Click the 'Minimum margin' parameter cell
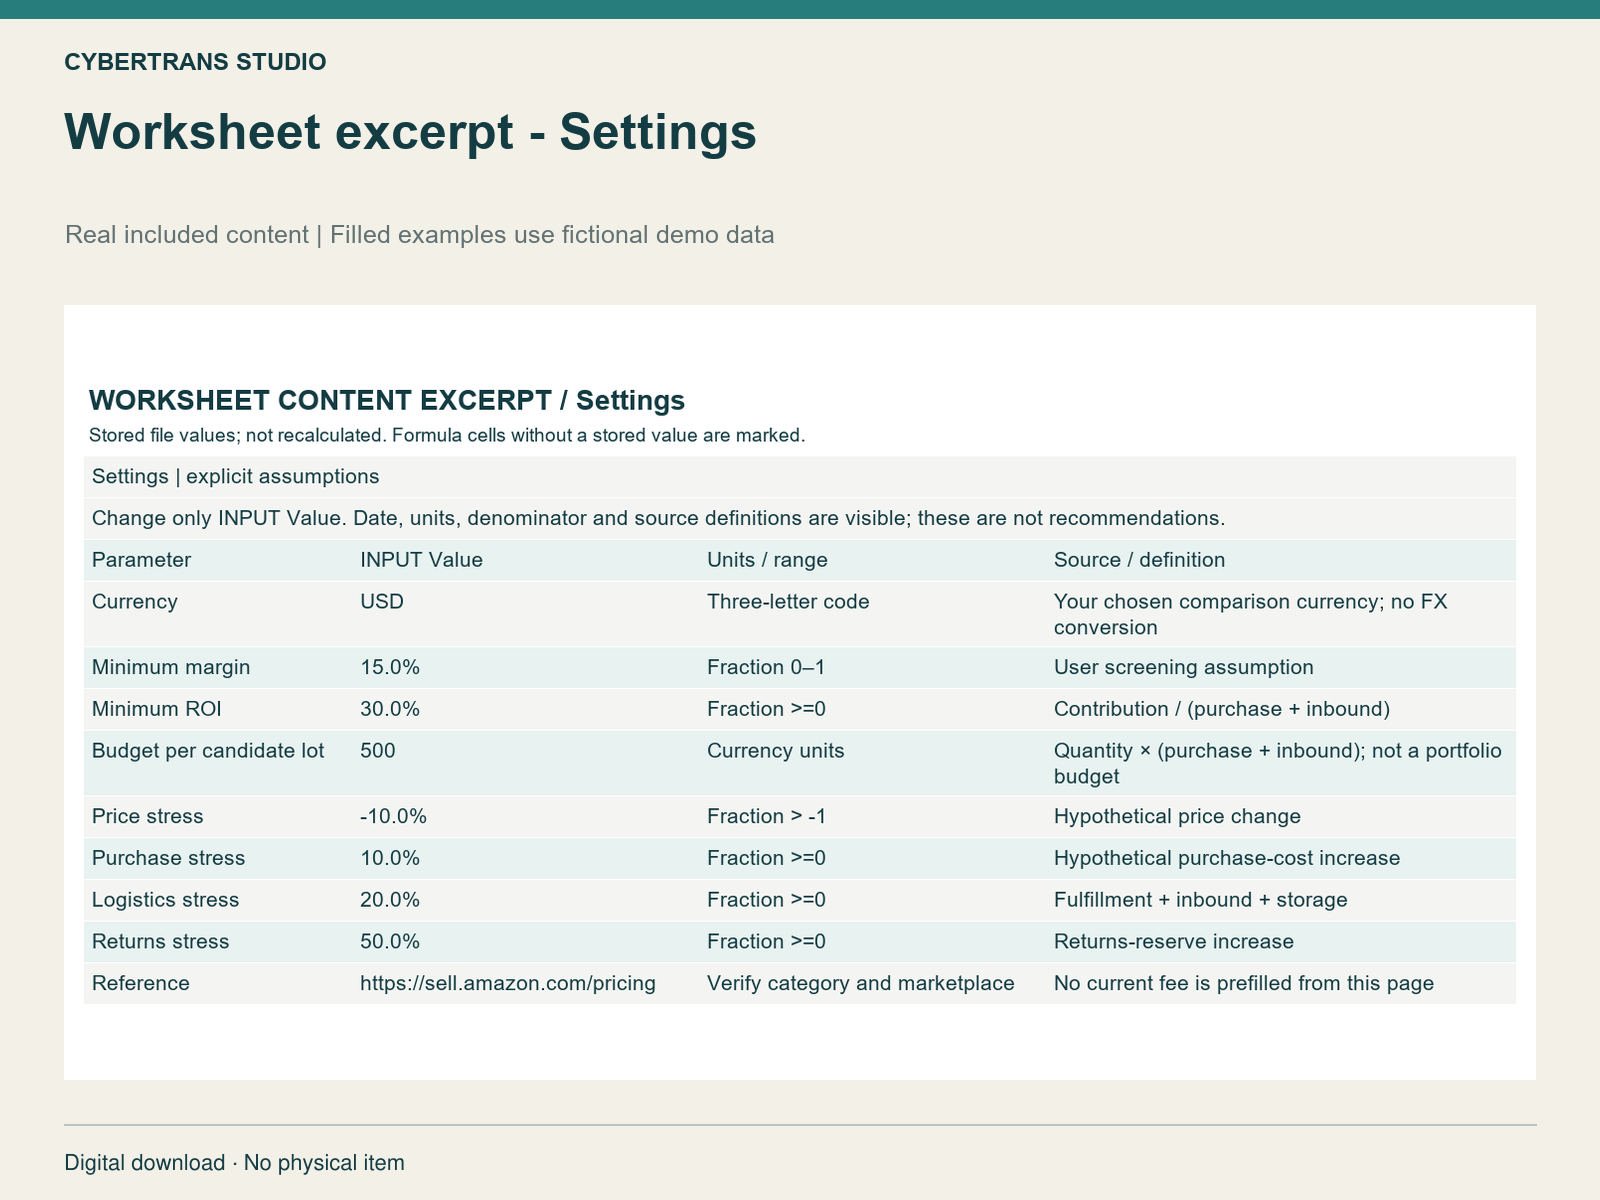Image resolution: width=1600 pixels, height=1200 pixels. coord(171,668)
